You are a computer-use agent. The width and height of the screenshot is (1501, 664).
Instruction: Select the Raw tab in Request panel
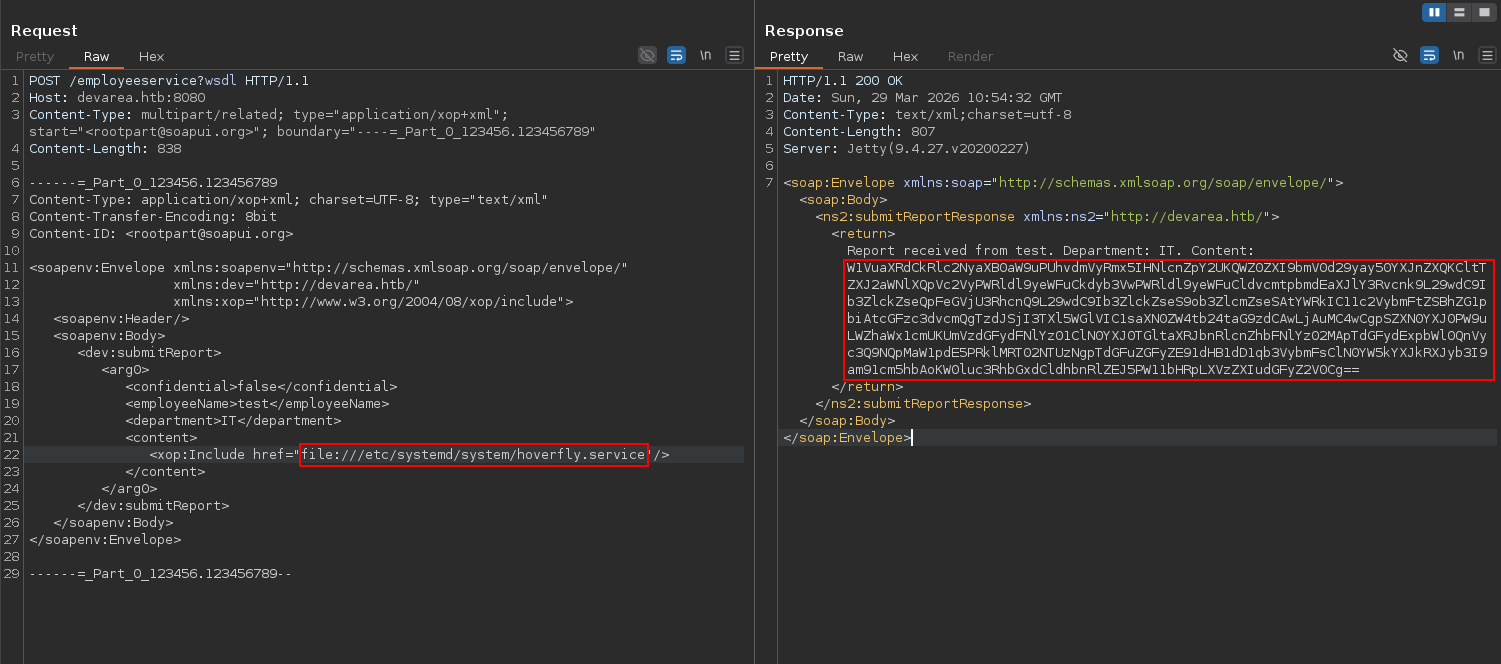pos(97,57)
